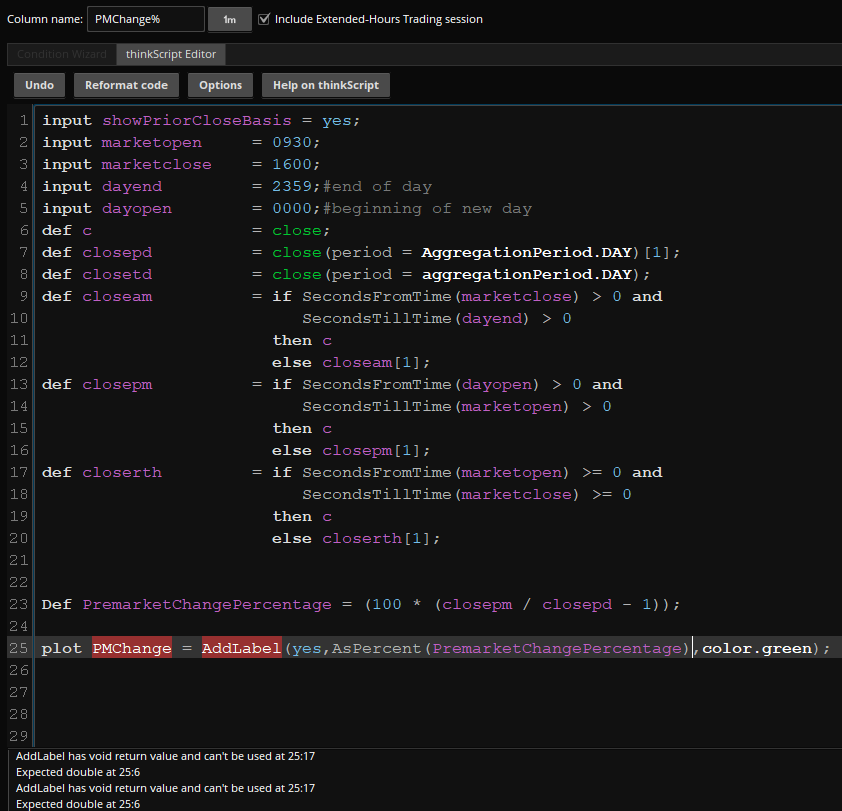
Task: Click line number 1 in the gutter
Action: [x=22, y=120]
